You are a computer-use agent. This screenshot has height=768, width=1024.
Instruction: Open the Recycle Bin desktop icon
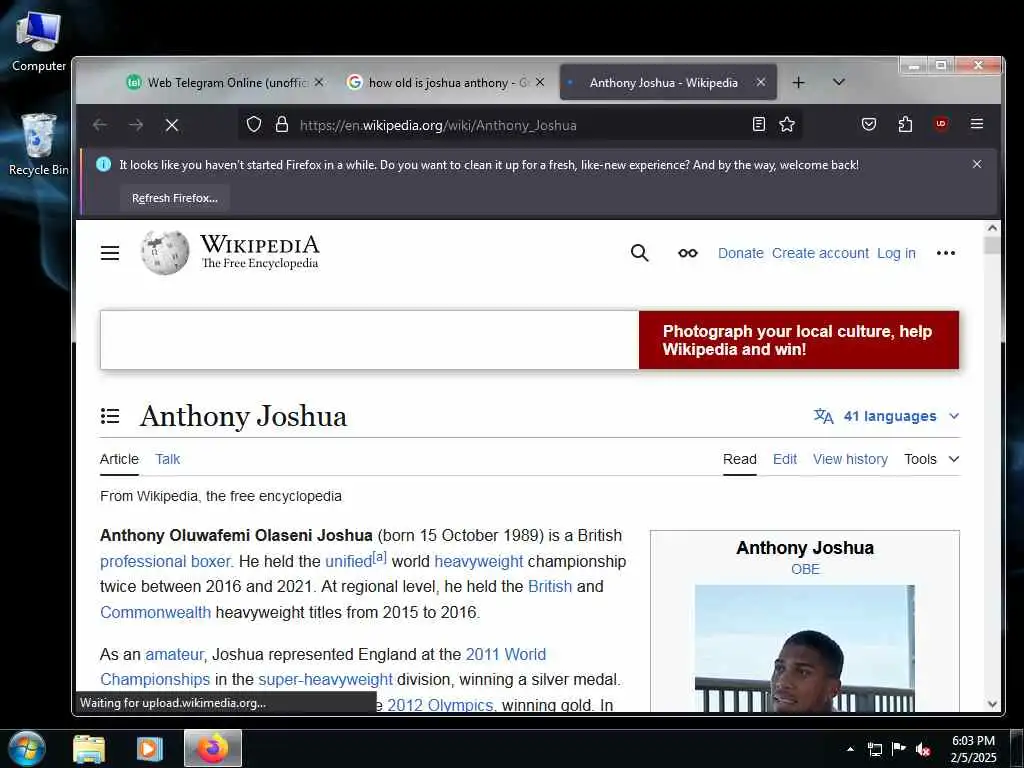click(x=39, y=144)
